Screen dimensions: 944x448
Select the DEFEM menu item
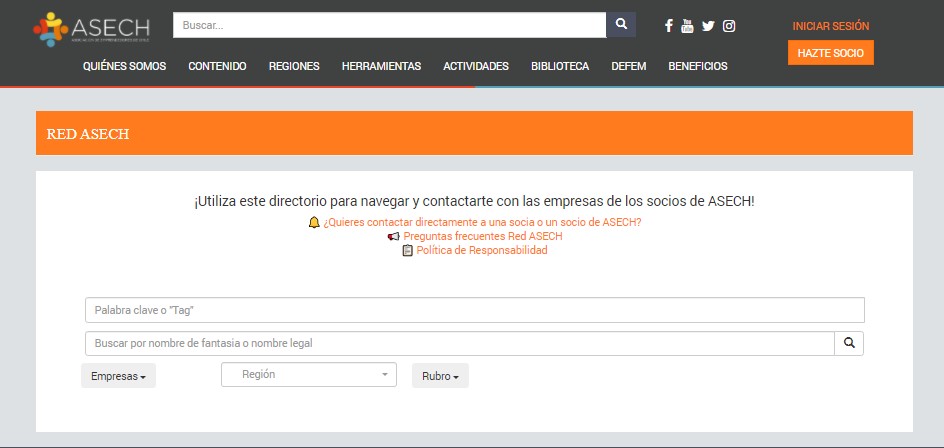(629, 66)
